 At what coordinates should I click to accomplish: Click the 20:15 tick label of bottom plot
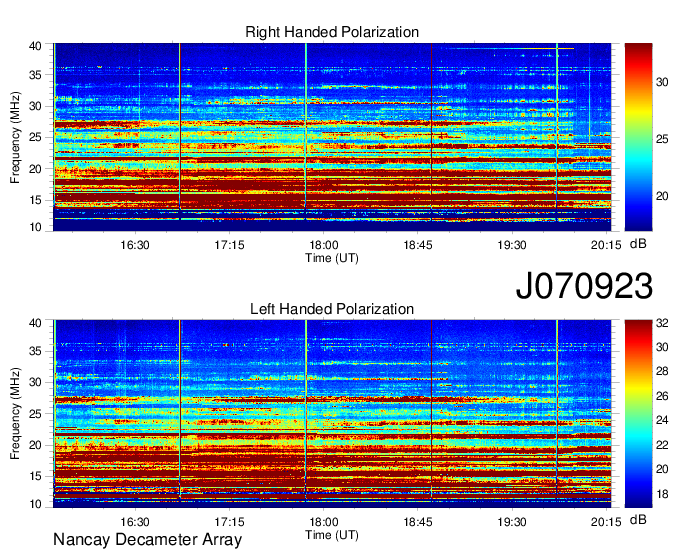pyautogui.click(x=606, y=522)
